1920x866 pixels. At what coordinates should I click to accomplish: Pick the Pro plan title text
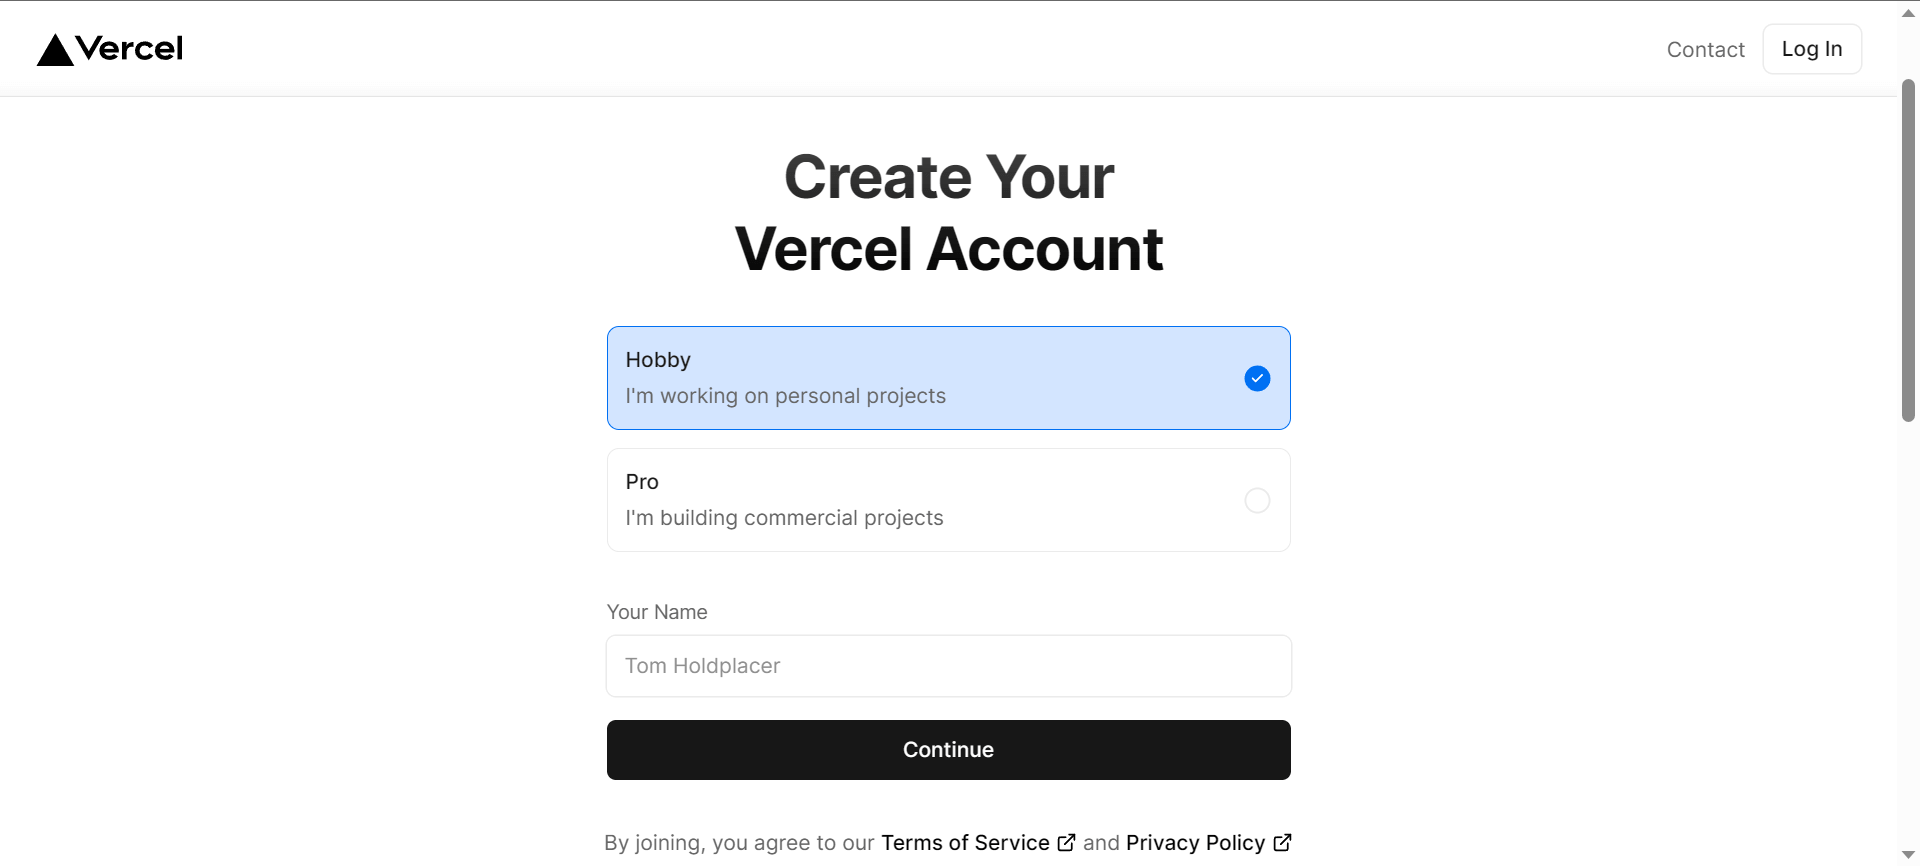642,482
